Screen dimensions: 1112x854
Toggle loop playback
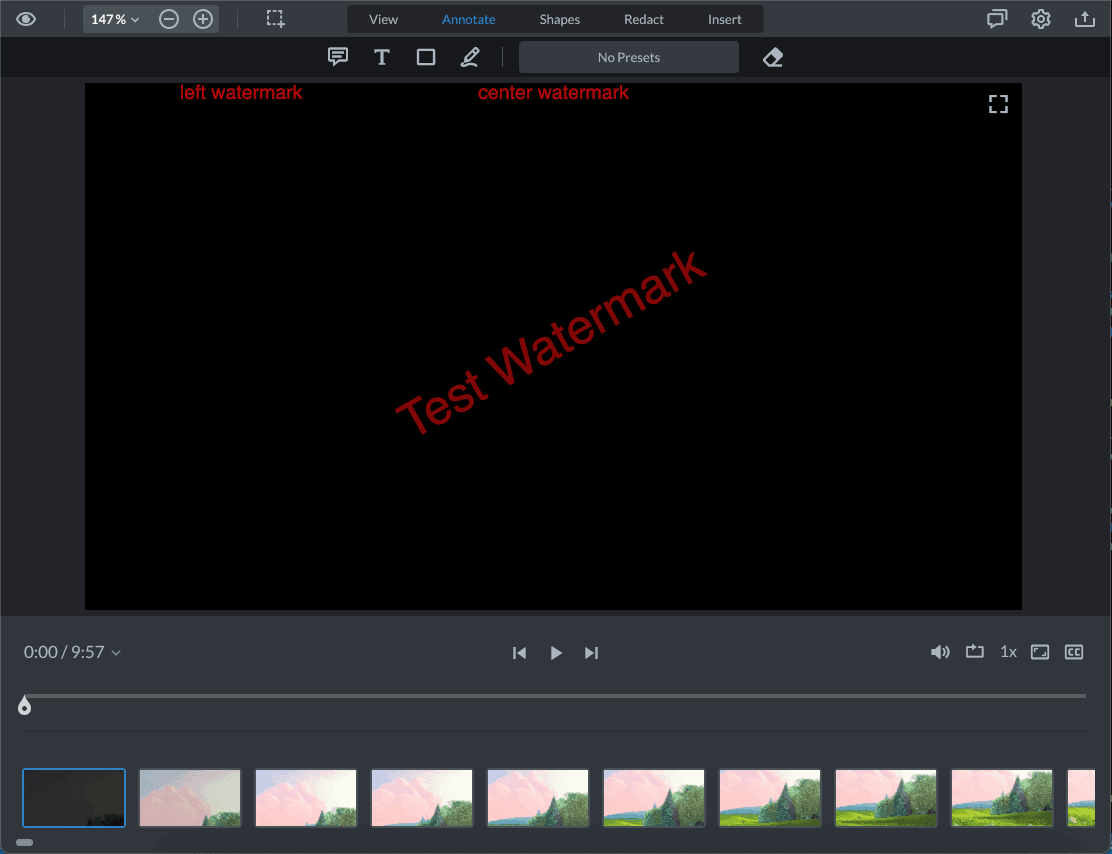[x=975, y=652]
